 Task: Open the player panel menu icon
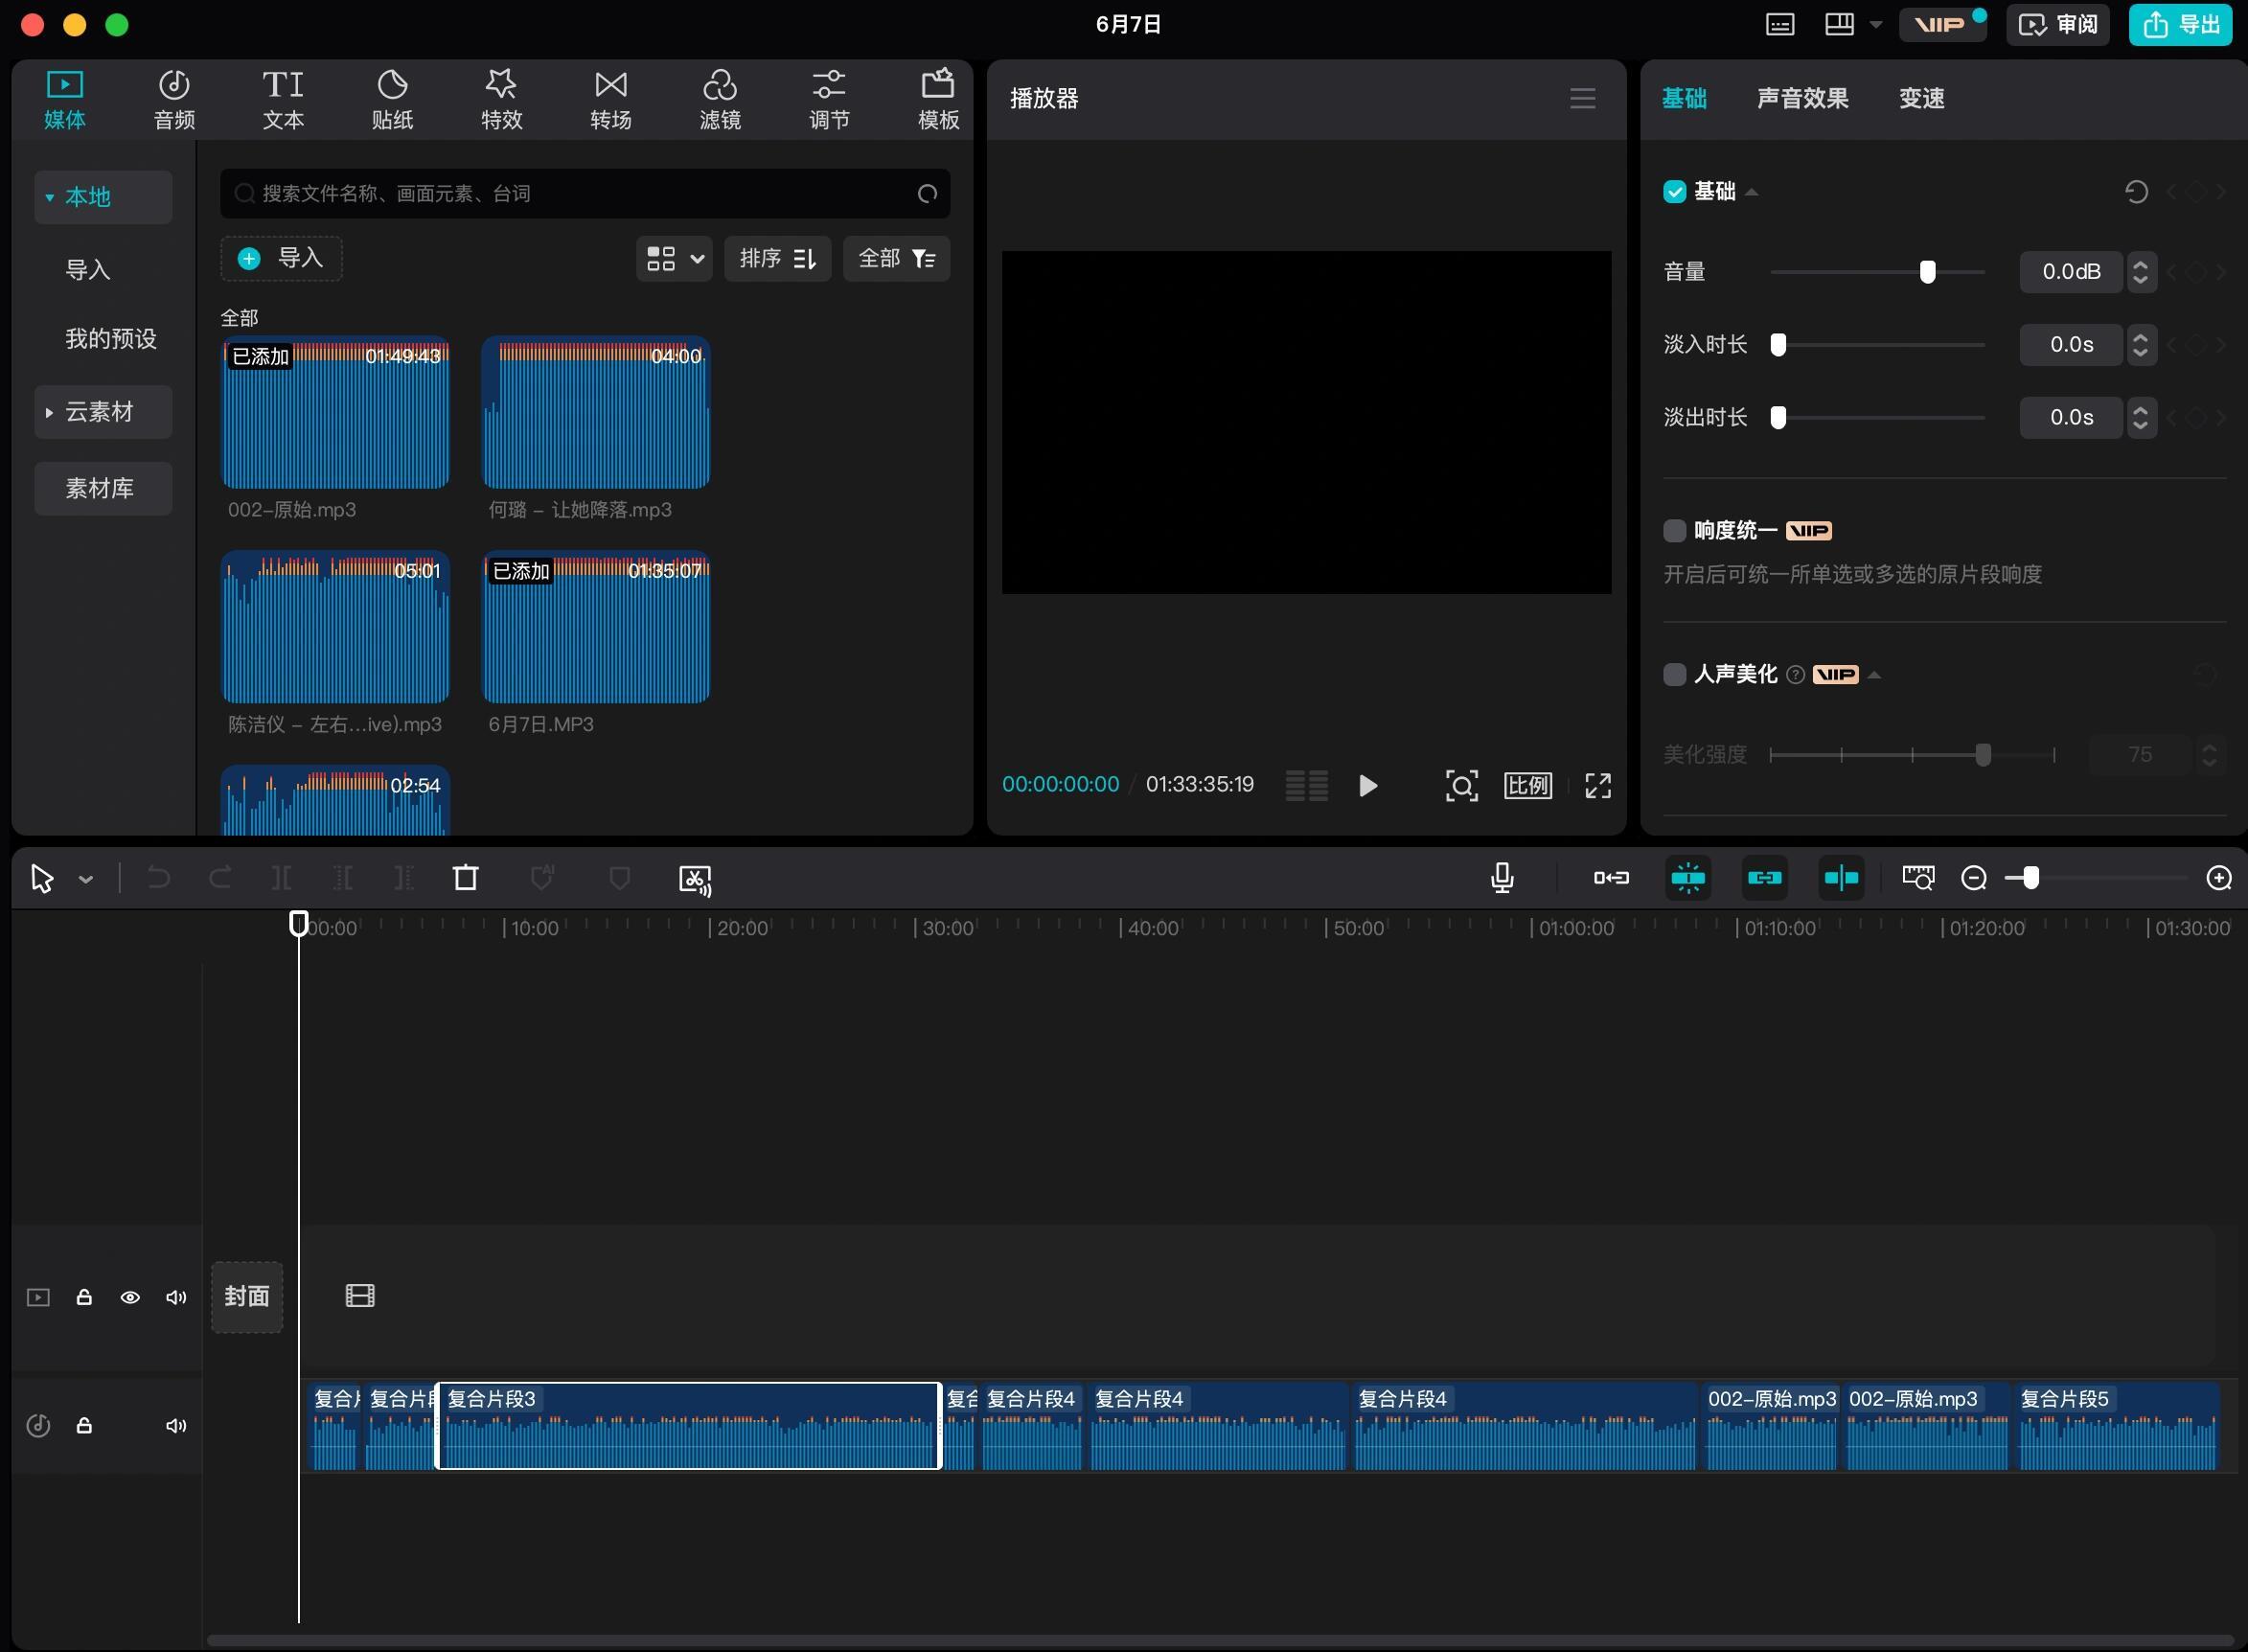(1582, 98)
